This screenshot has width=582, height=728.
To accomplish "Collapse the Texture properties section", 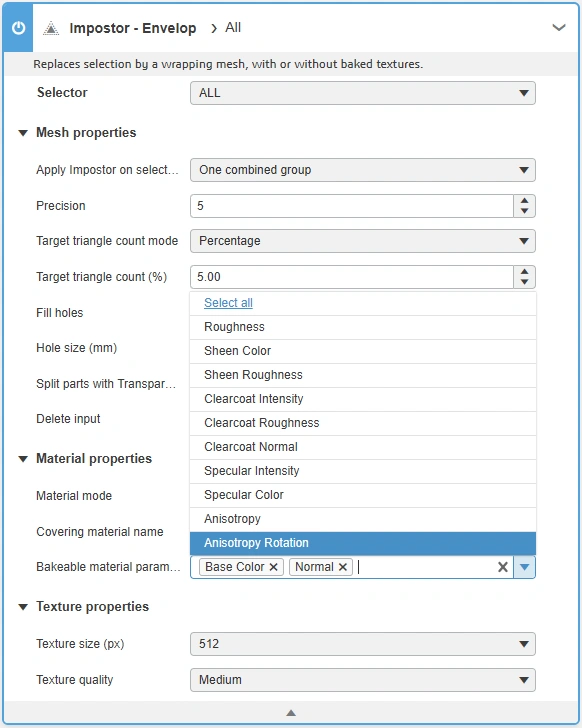I will 23,607.
